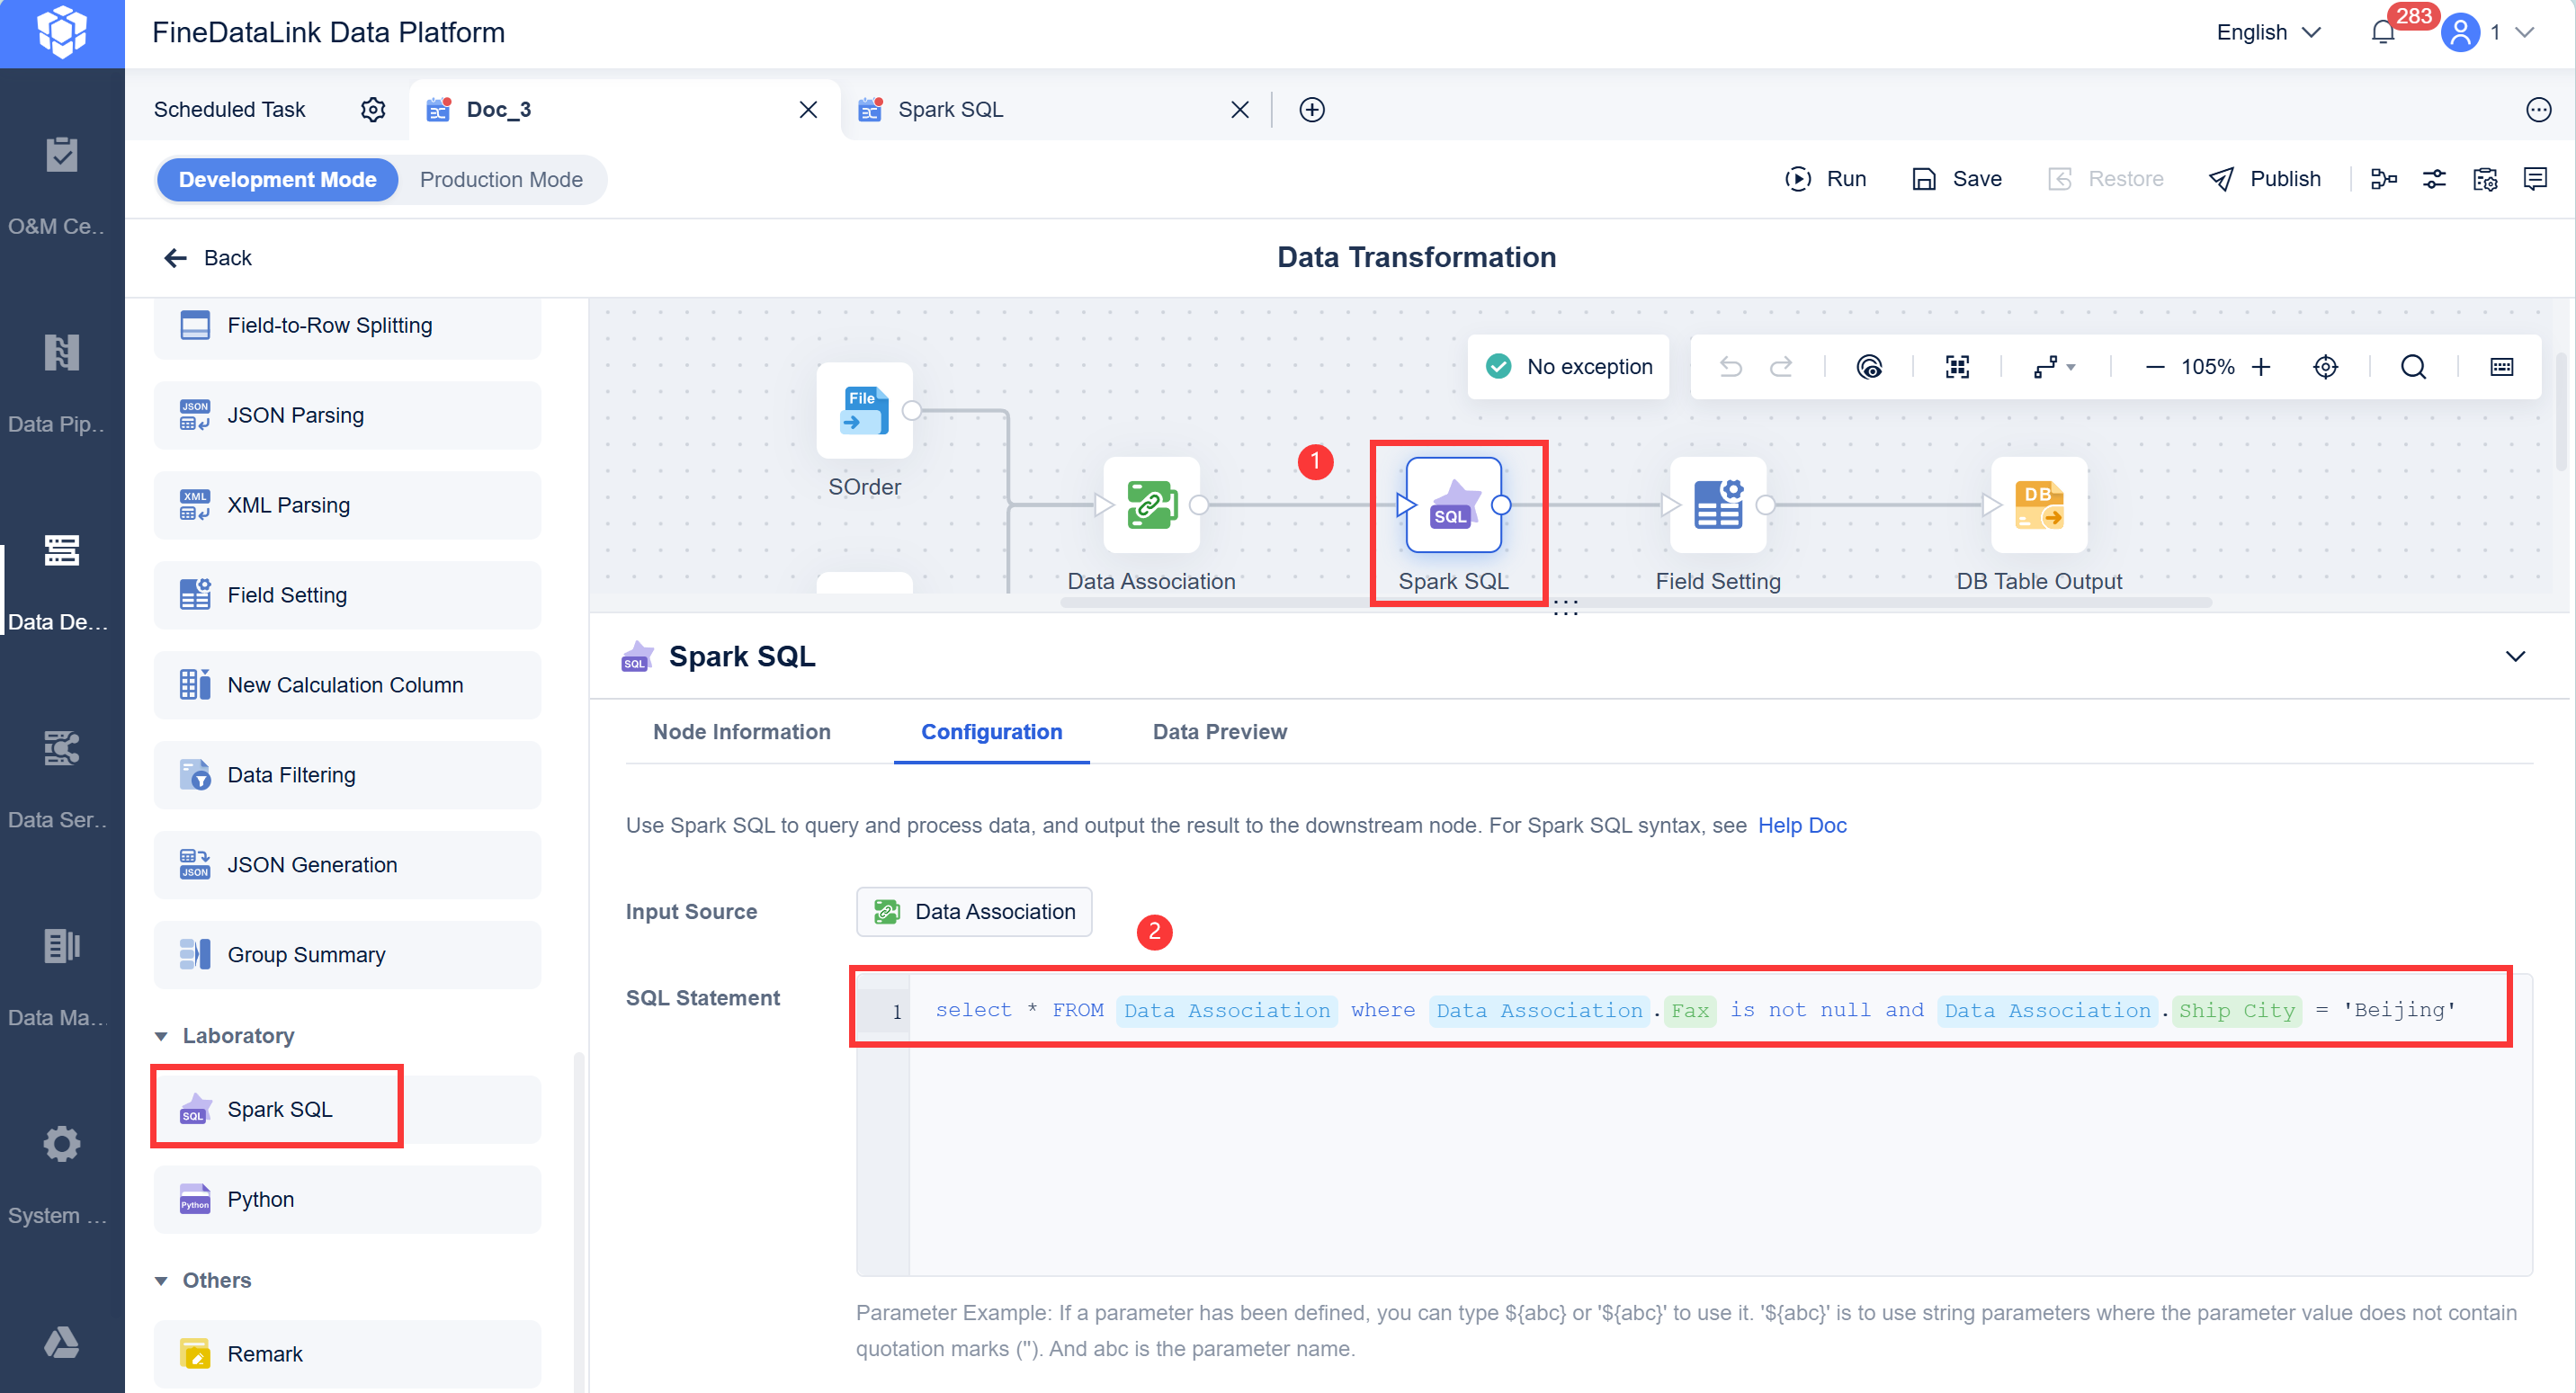Click the Run task icon
The width and height of the screenshot is (2576, 1393).
[1797, 179]
